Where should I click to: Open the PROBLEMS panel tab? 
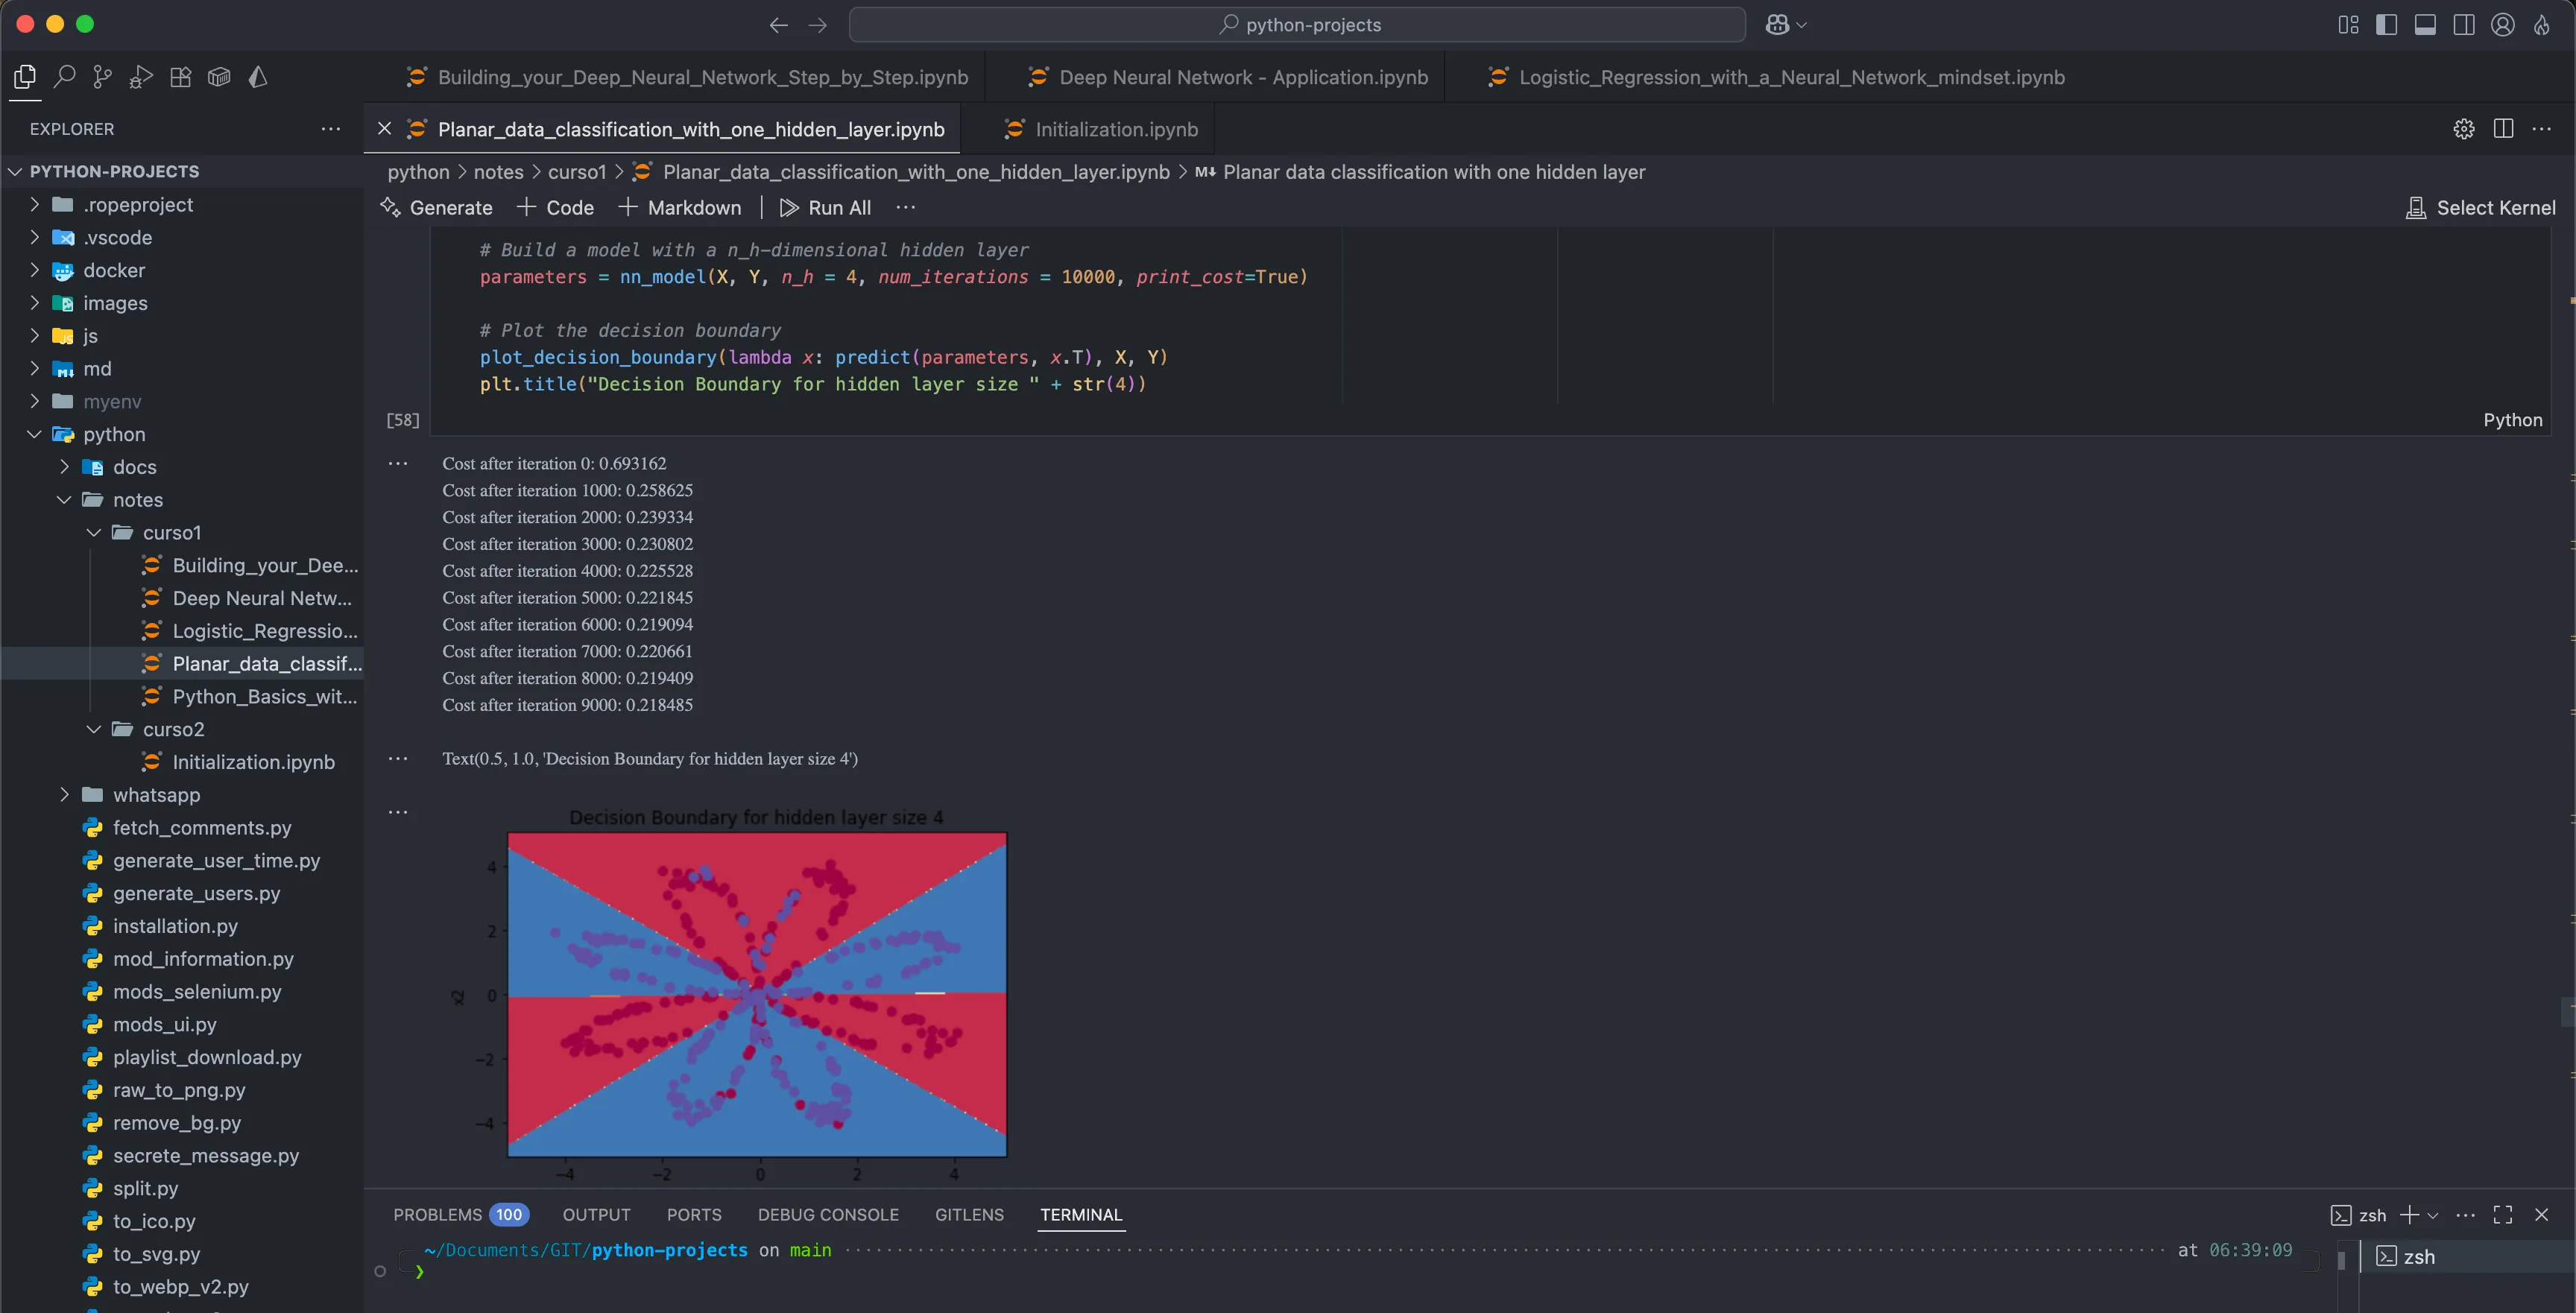(x=460, y=1214)
